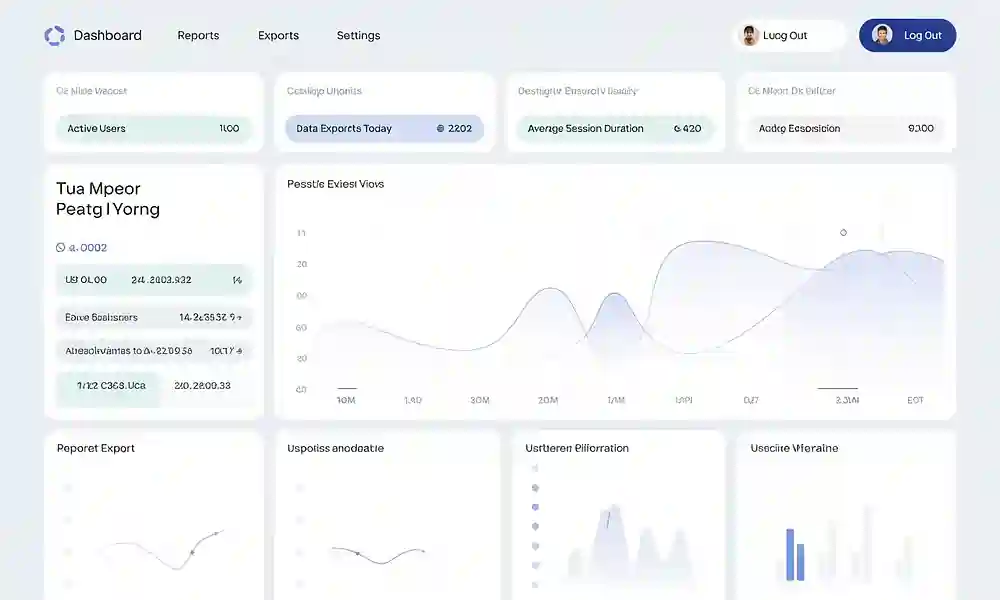Click the tall blue bar in bar chart

789,554
